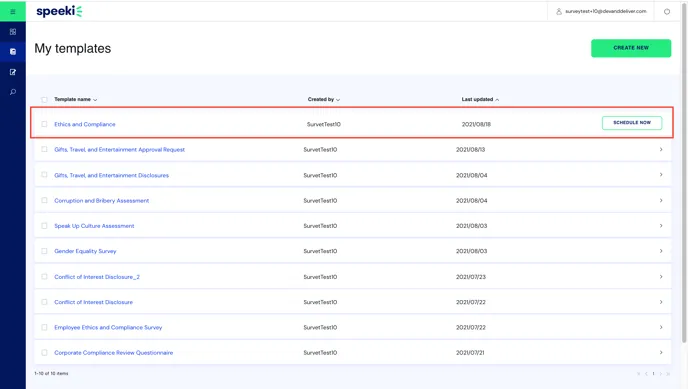Image resolution: width=688 pixels, height=389 pixels.
Task: Expand the Gifts Travel Approval Request row chevron
Action: click(661, 150)
